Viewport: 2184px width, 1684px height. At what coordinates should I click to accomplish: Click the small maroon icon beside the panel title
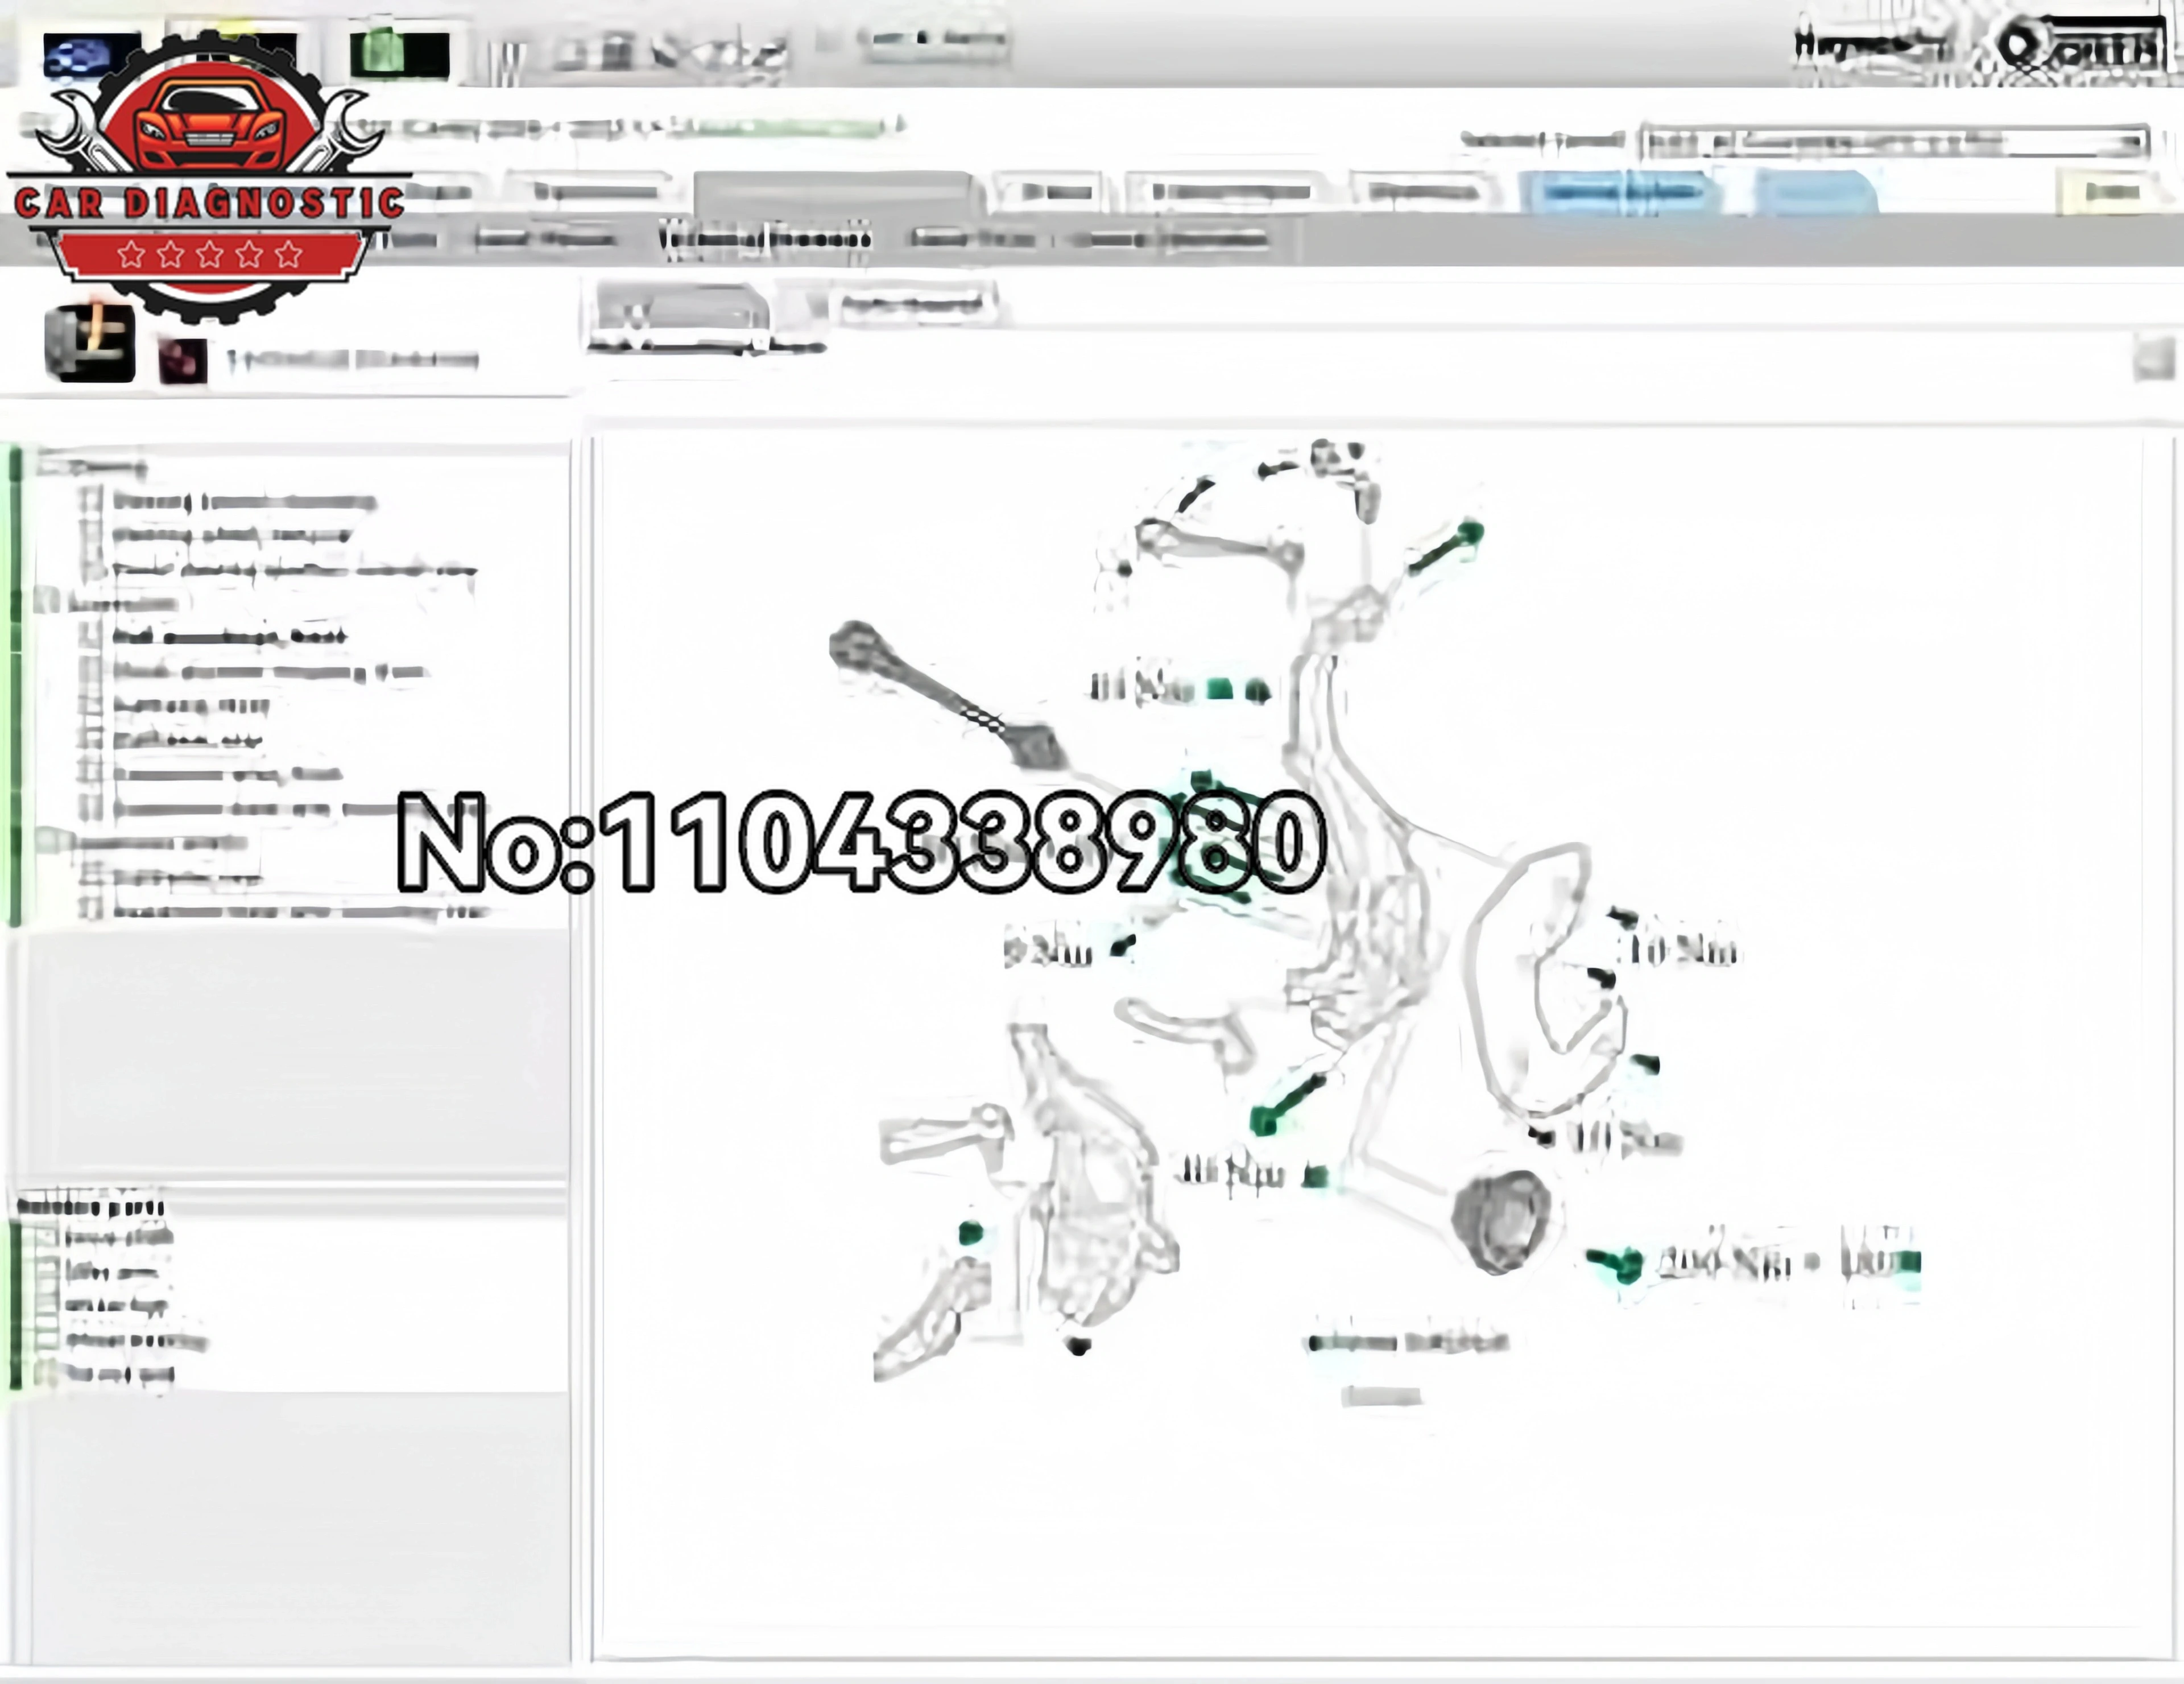point(183,360)
